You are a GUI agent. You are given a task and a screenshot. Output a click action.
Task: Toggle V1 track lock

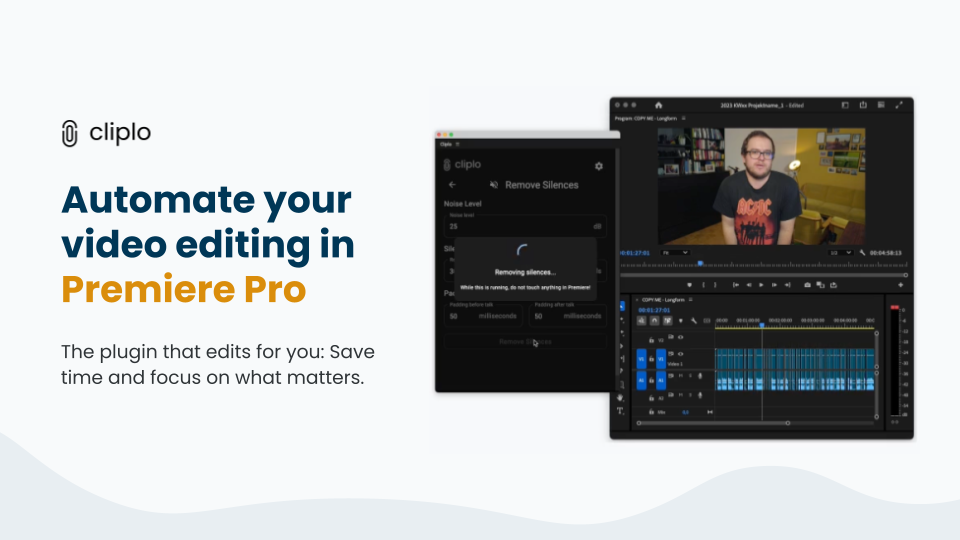tap(651, 359)
